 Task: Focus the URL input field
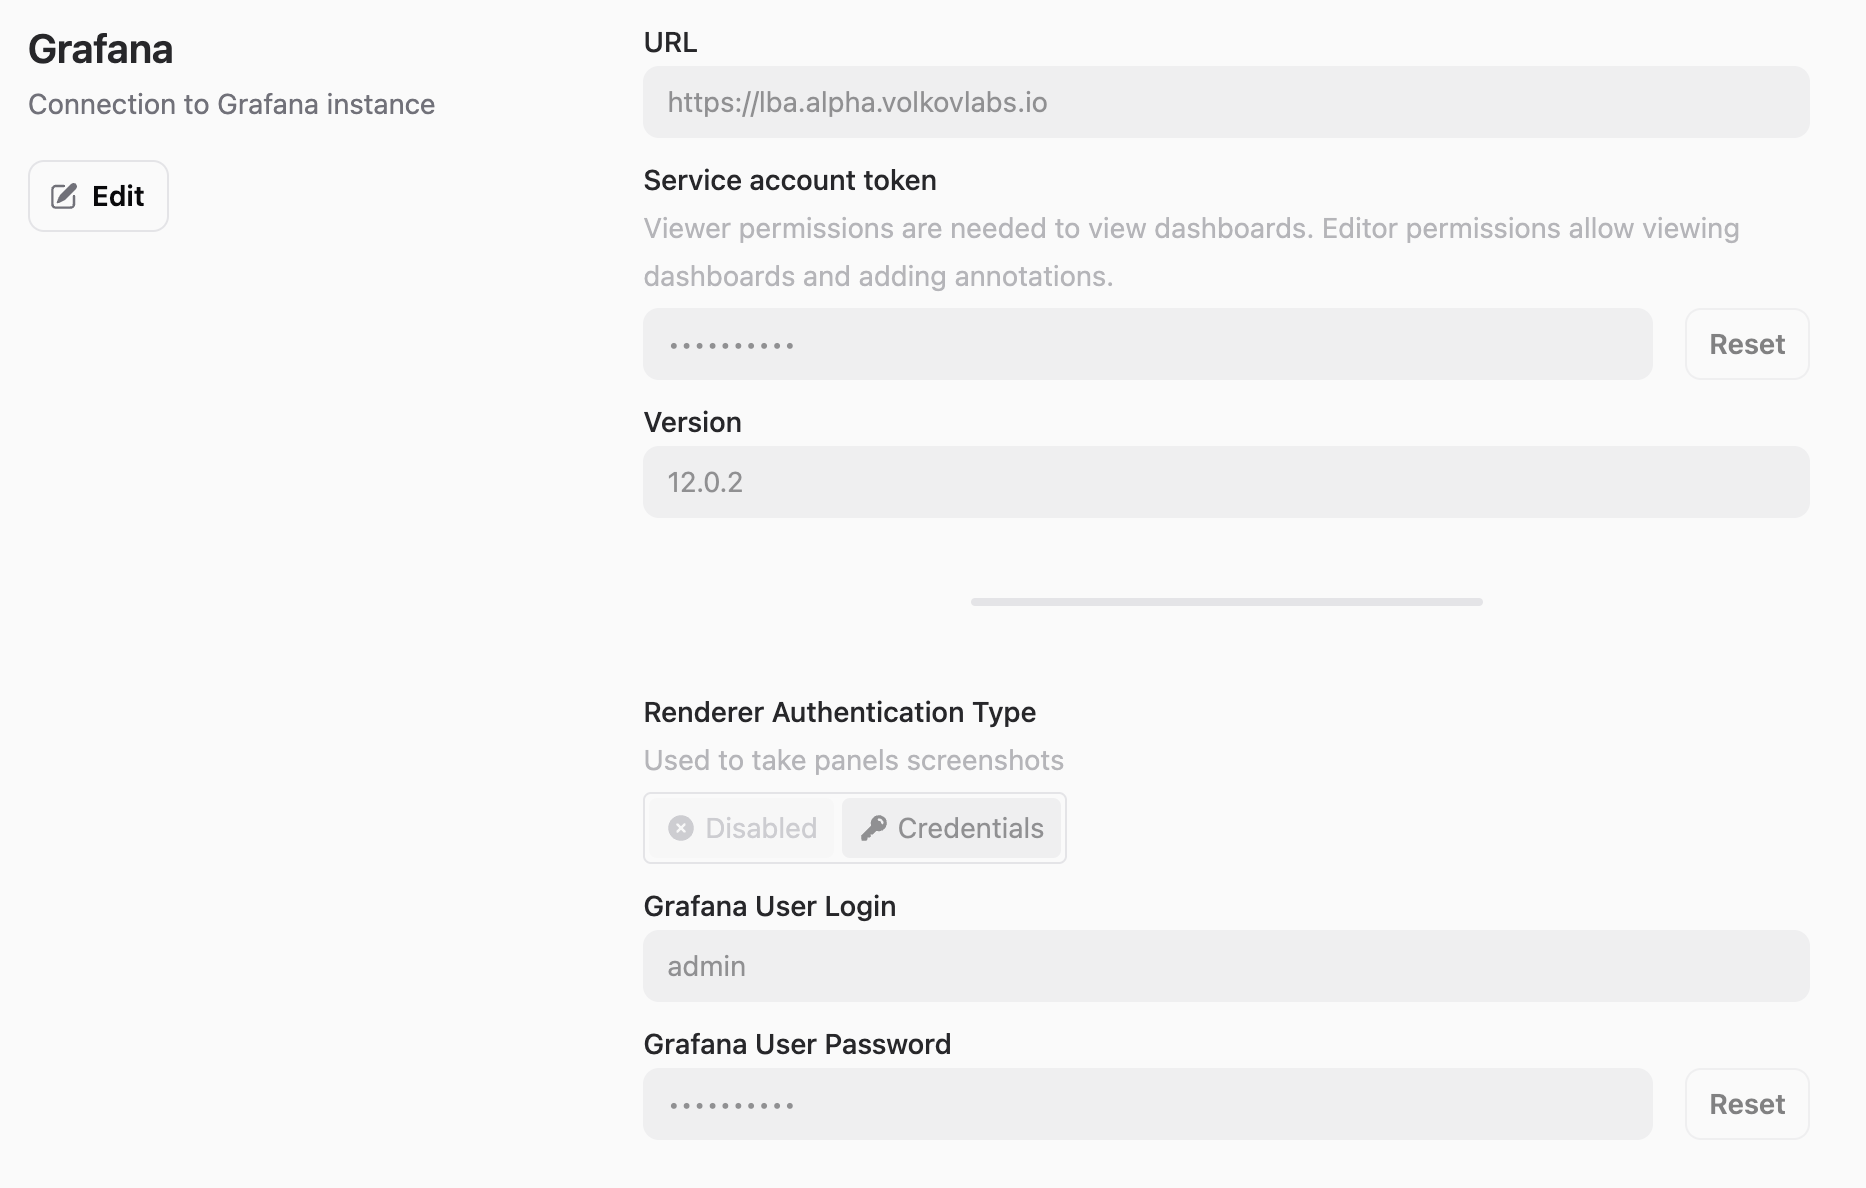click(1226, 102)
